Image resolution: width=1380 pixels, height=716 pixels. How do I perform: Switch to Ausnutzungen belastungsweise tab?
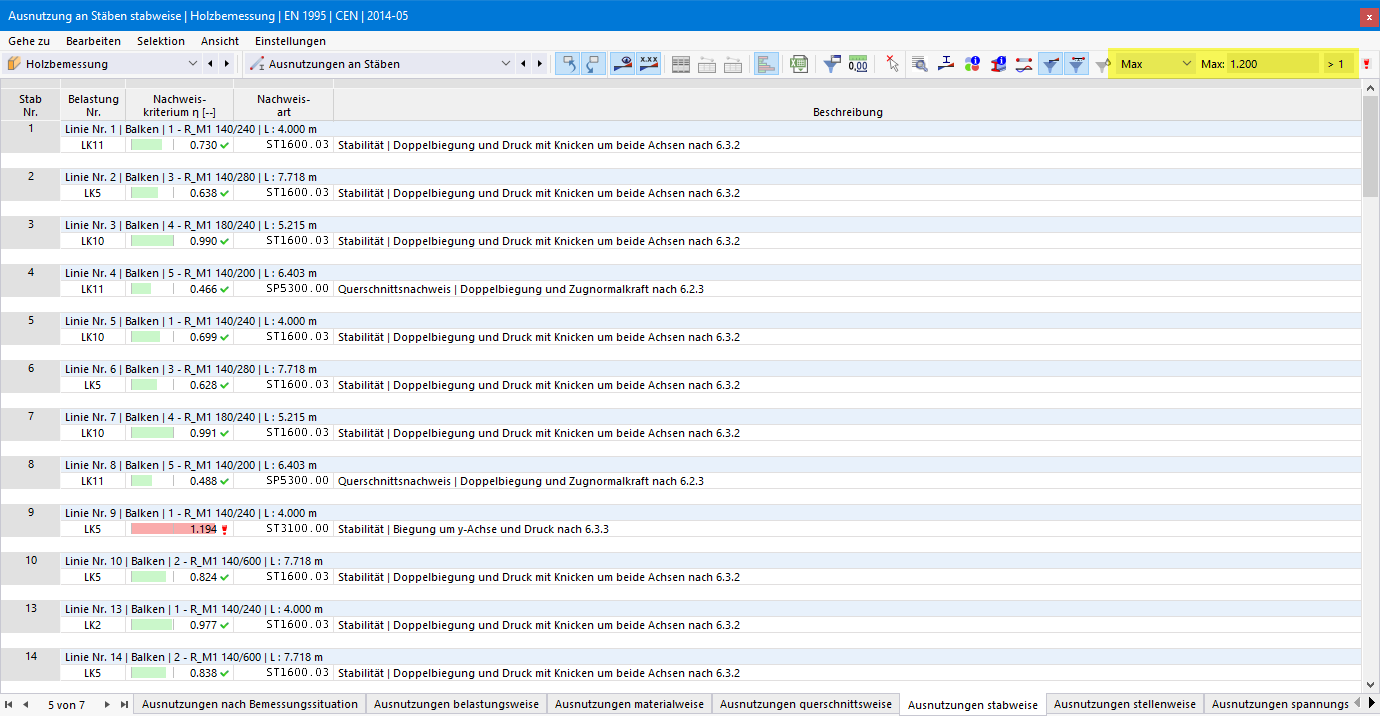[x=456, y=705]
